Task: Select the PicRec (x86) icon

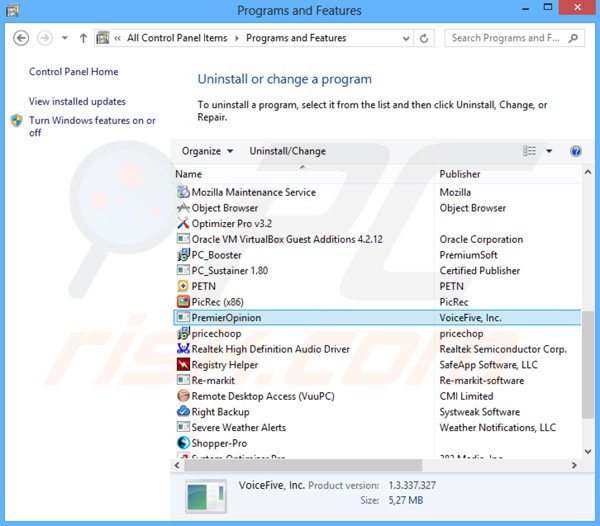Action: (x=183, y=302)
